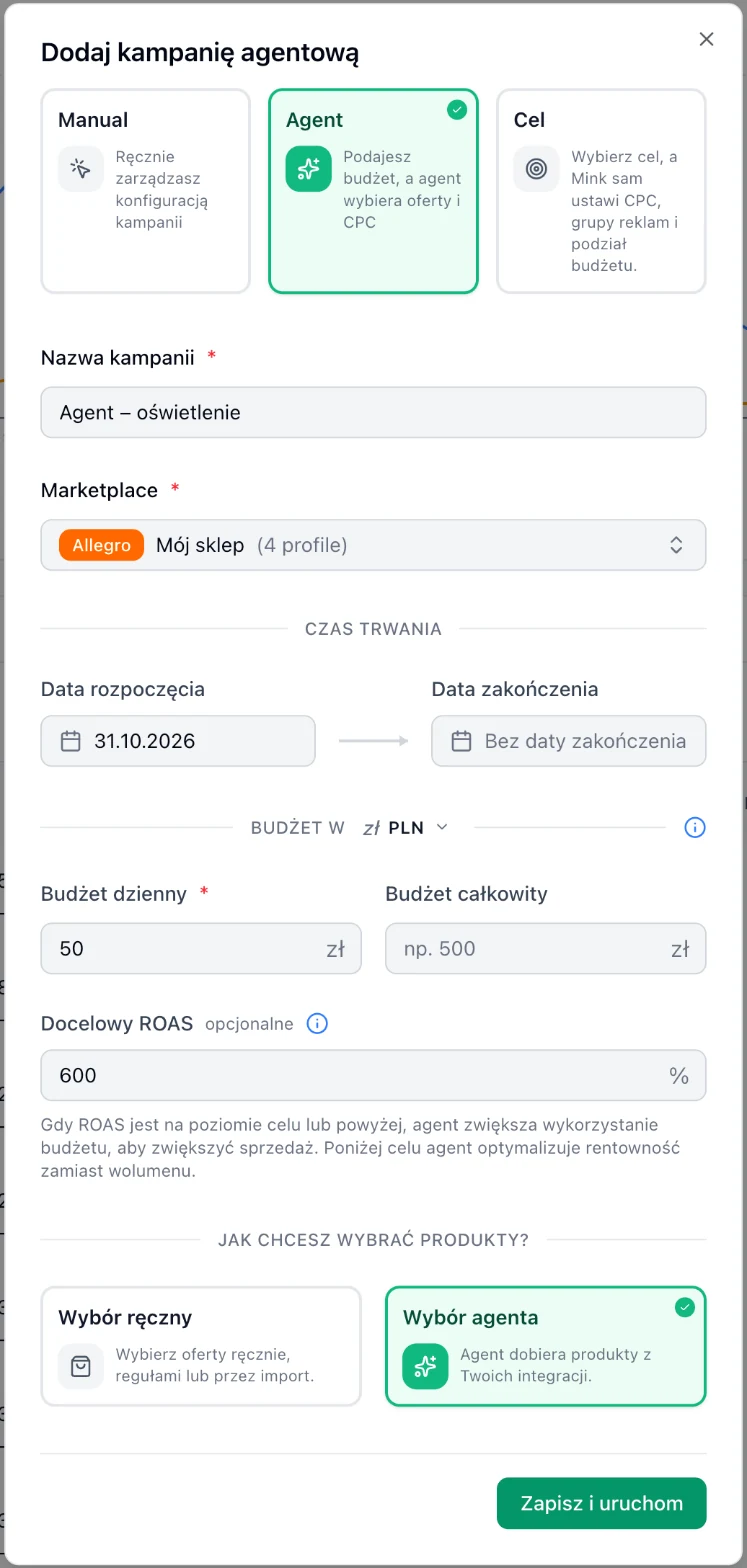Click the up-down chevrons in Marketplace field
Screen dimensions: 747x1568
pyautogui.click(x=676, y=545)
